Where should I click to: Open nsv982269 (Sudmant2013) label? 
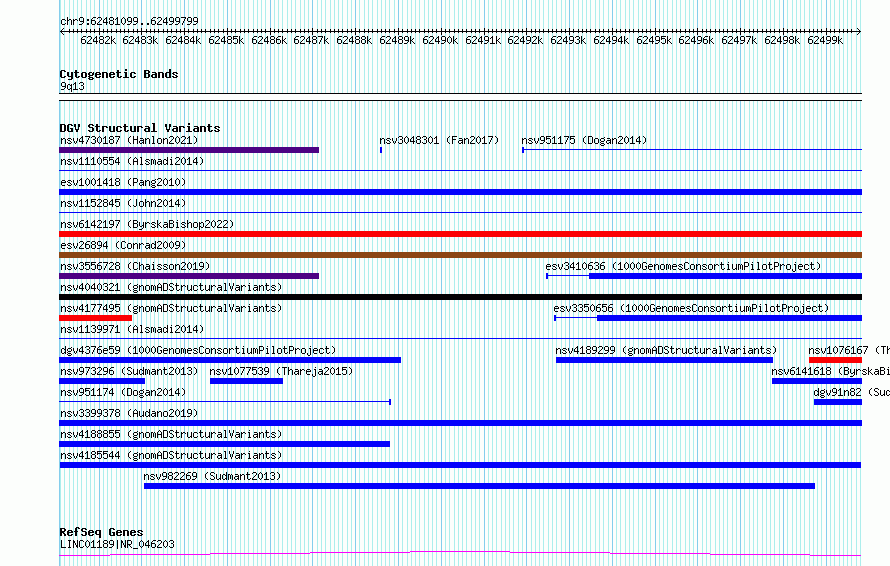pyautogui.click(x=212, y=476)
